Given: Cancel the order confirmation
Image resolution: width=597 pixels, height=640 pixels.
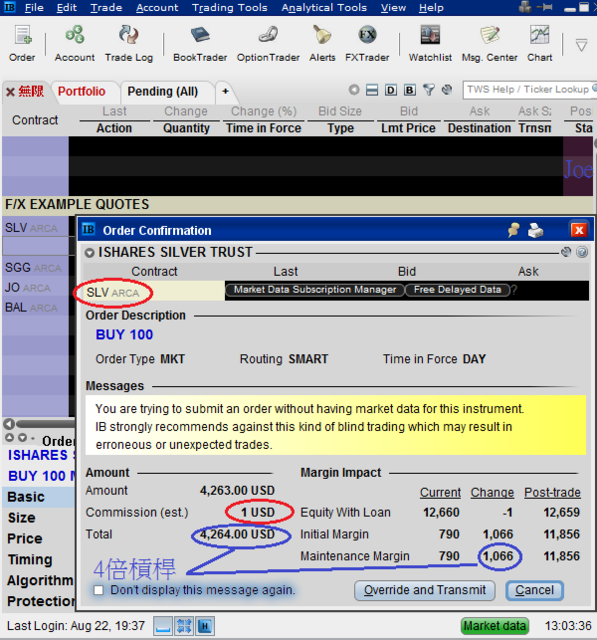Looking at the screenshot, I should pyautogui.click(x=535, y=590).
